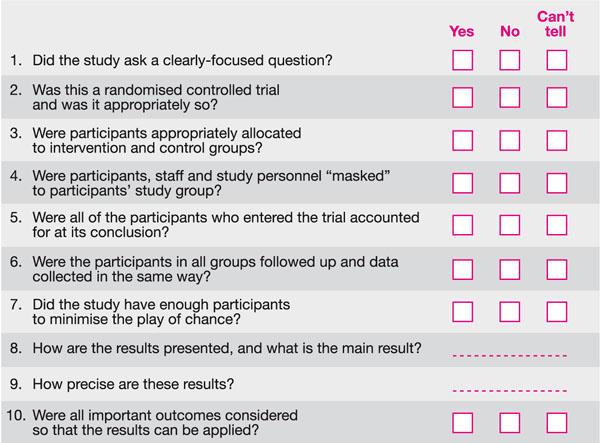Select Yes for all participants accounted for

point(462,225)
